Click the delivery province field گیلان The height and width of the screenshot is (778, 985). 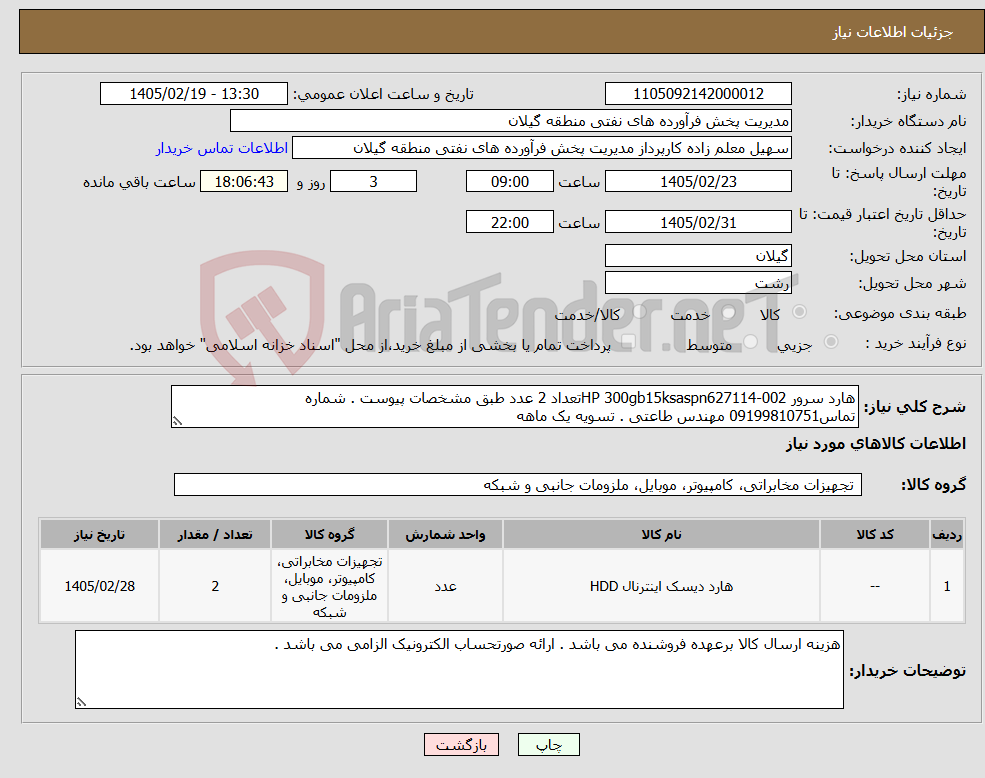(x=698, y=256)
